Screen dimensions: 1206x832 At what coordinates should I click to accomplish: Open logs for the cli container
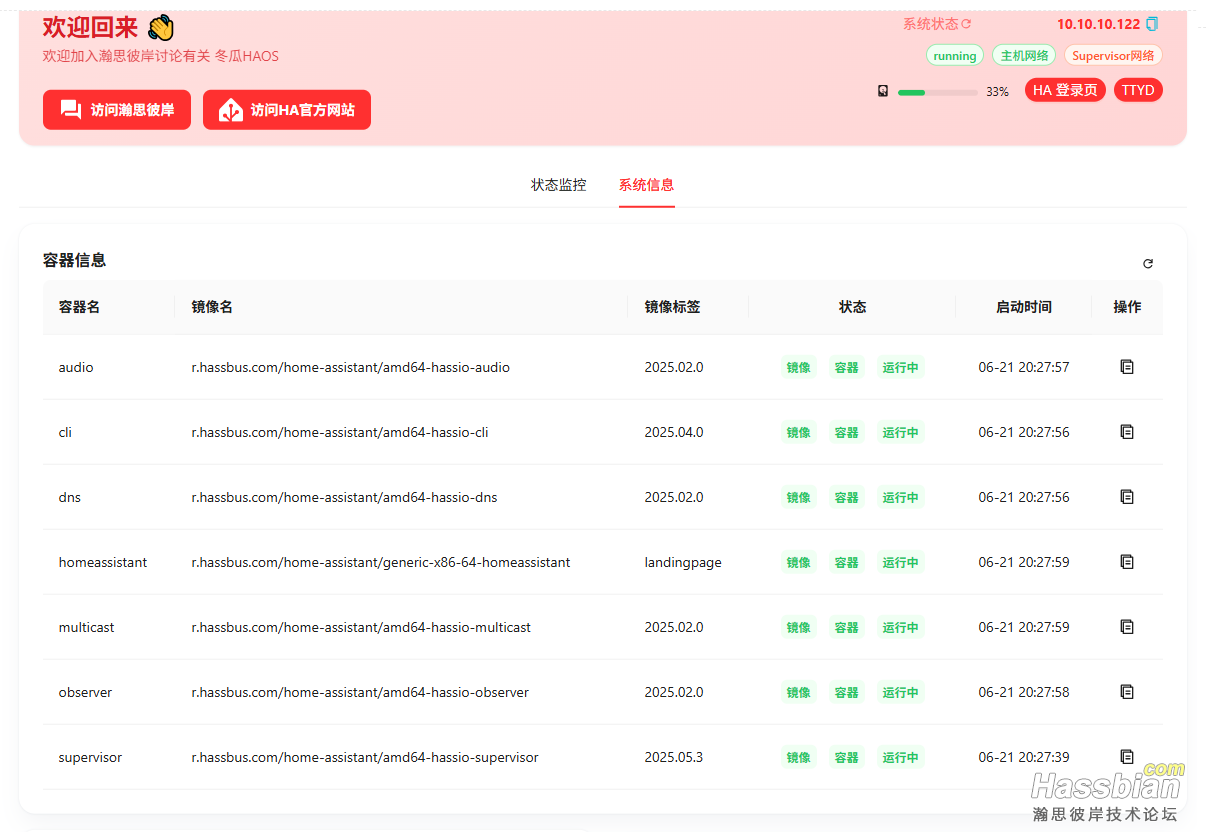click(1127, 432)
